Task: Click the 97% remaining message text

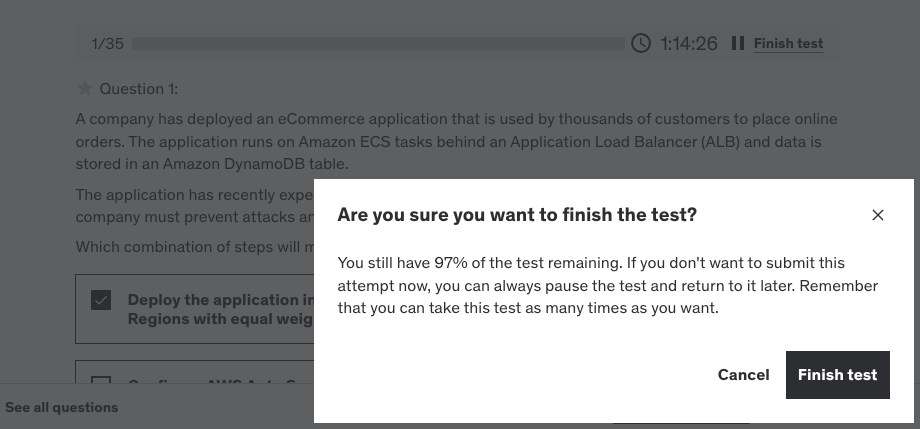Action: (607, 285)
